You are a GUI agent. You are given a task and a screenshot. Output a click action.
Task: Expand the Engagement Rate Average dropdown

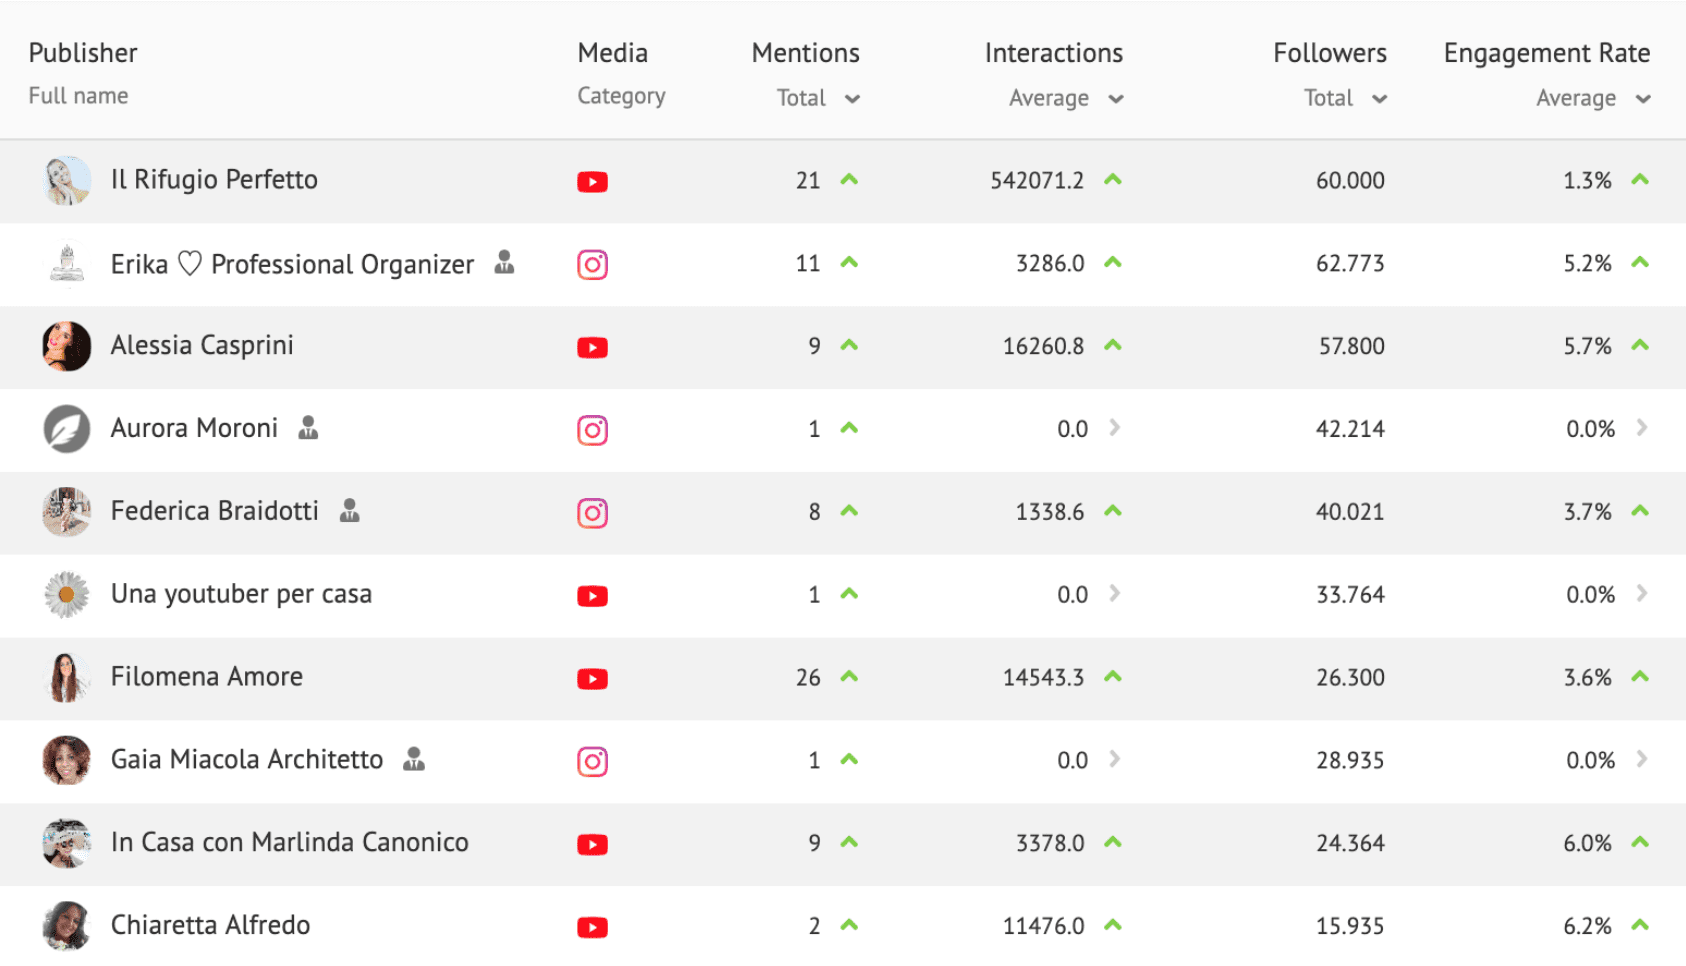[1643, 99]
